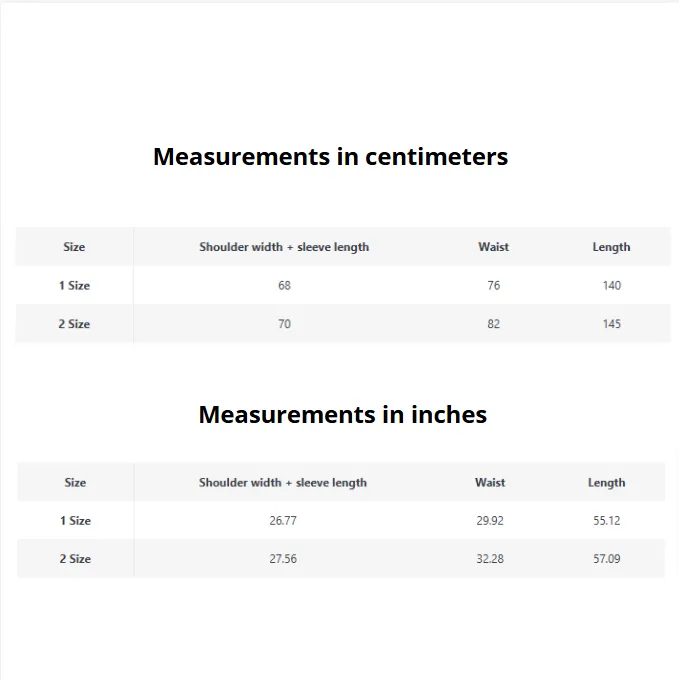Click the 'Measurements in centimeters' heading
The width and height of the screenshot is (679, 680).
tap(330, 157)
